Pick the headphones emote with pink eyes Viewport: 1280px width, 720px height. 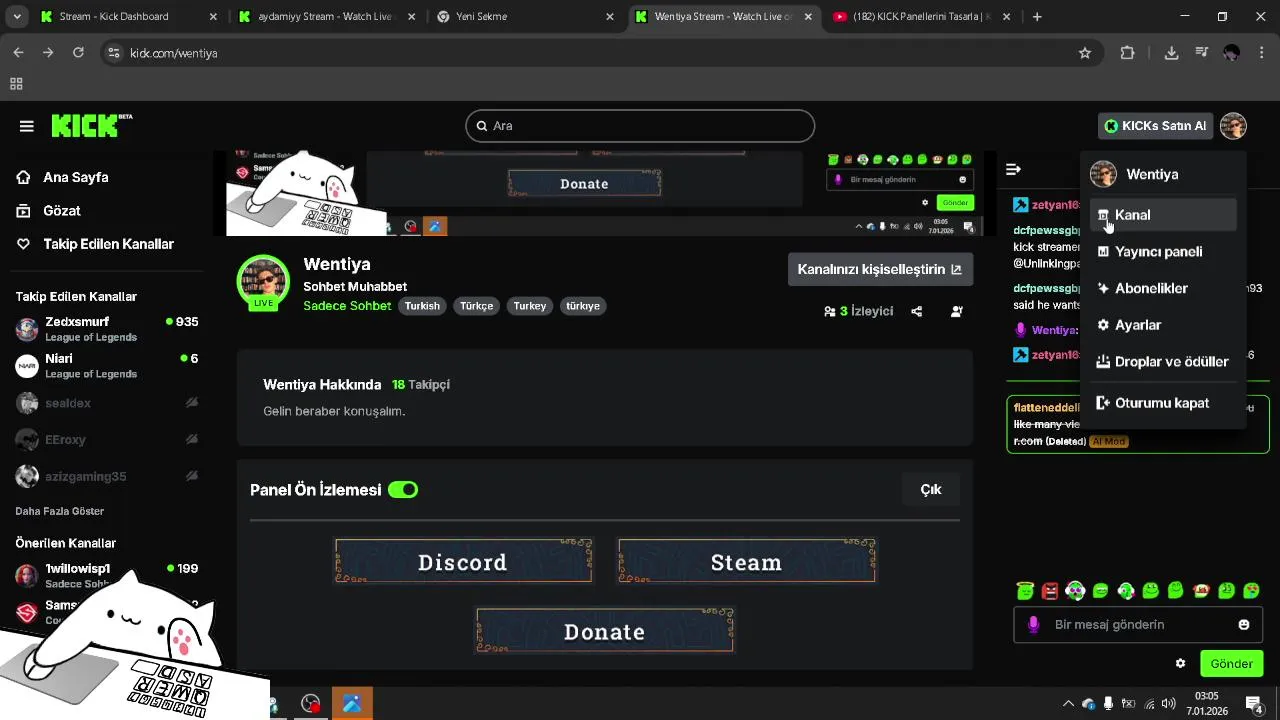click(x=1075, y=591)
